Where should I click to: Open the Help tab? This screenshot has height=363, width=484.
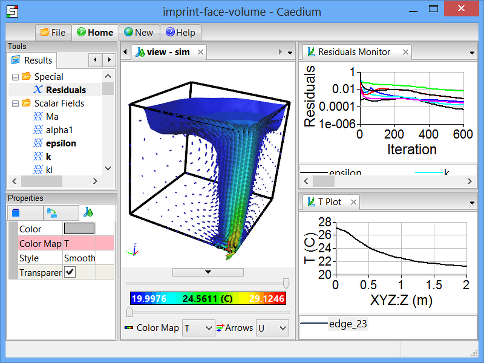tap(180, 33)
